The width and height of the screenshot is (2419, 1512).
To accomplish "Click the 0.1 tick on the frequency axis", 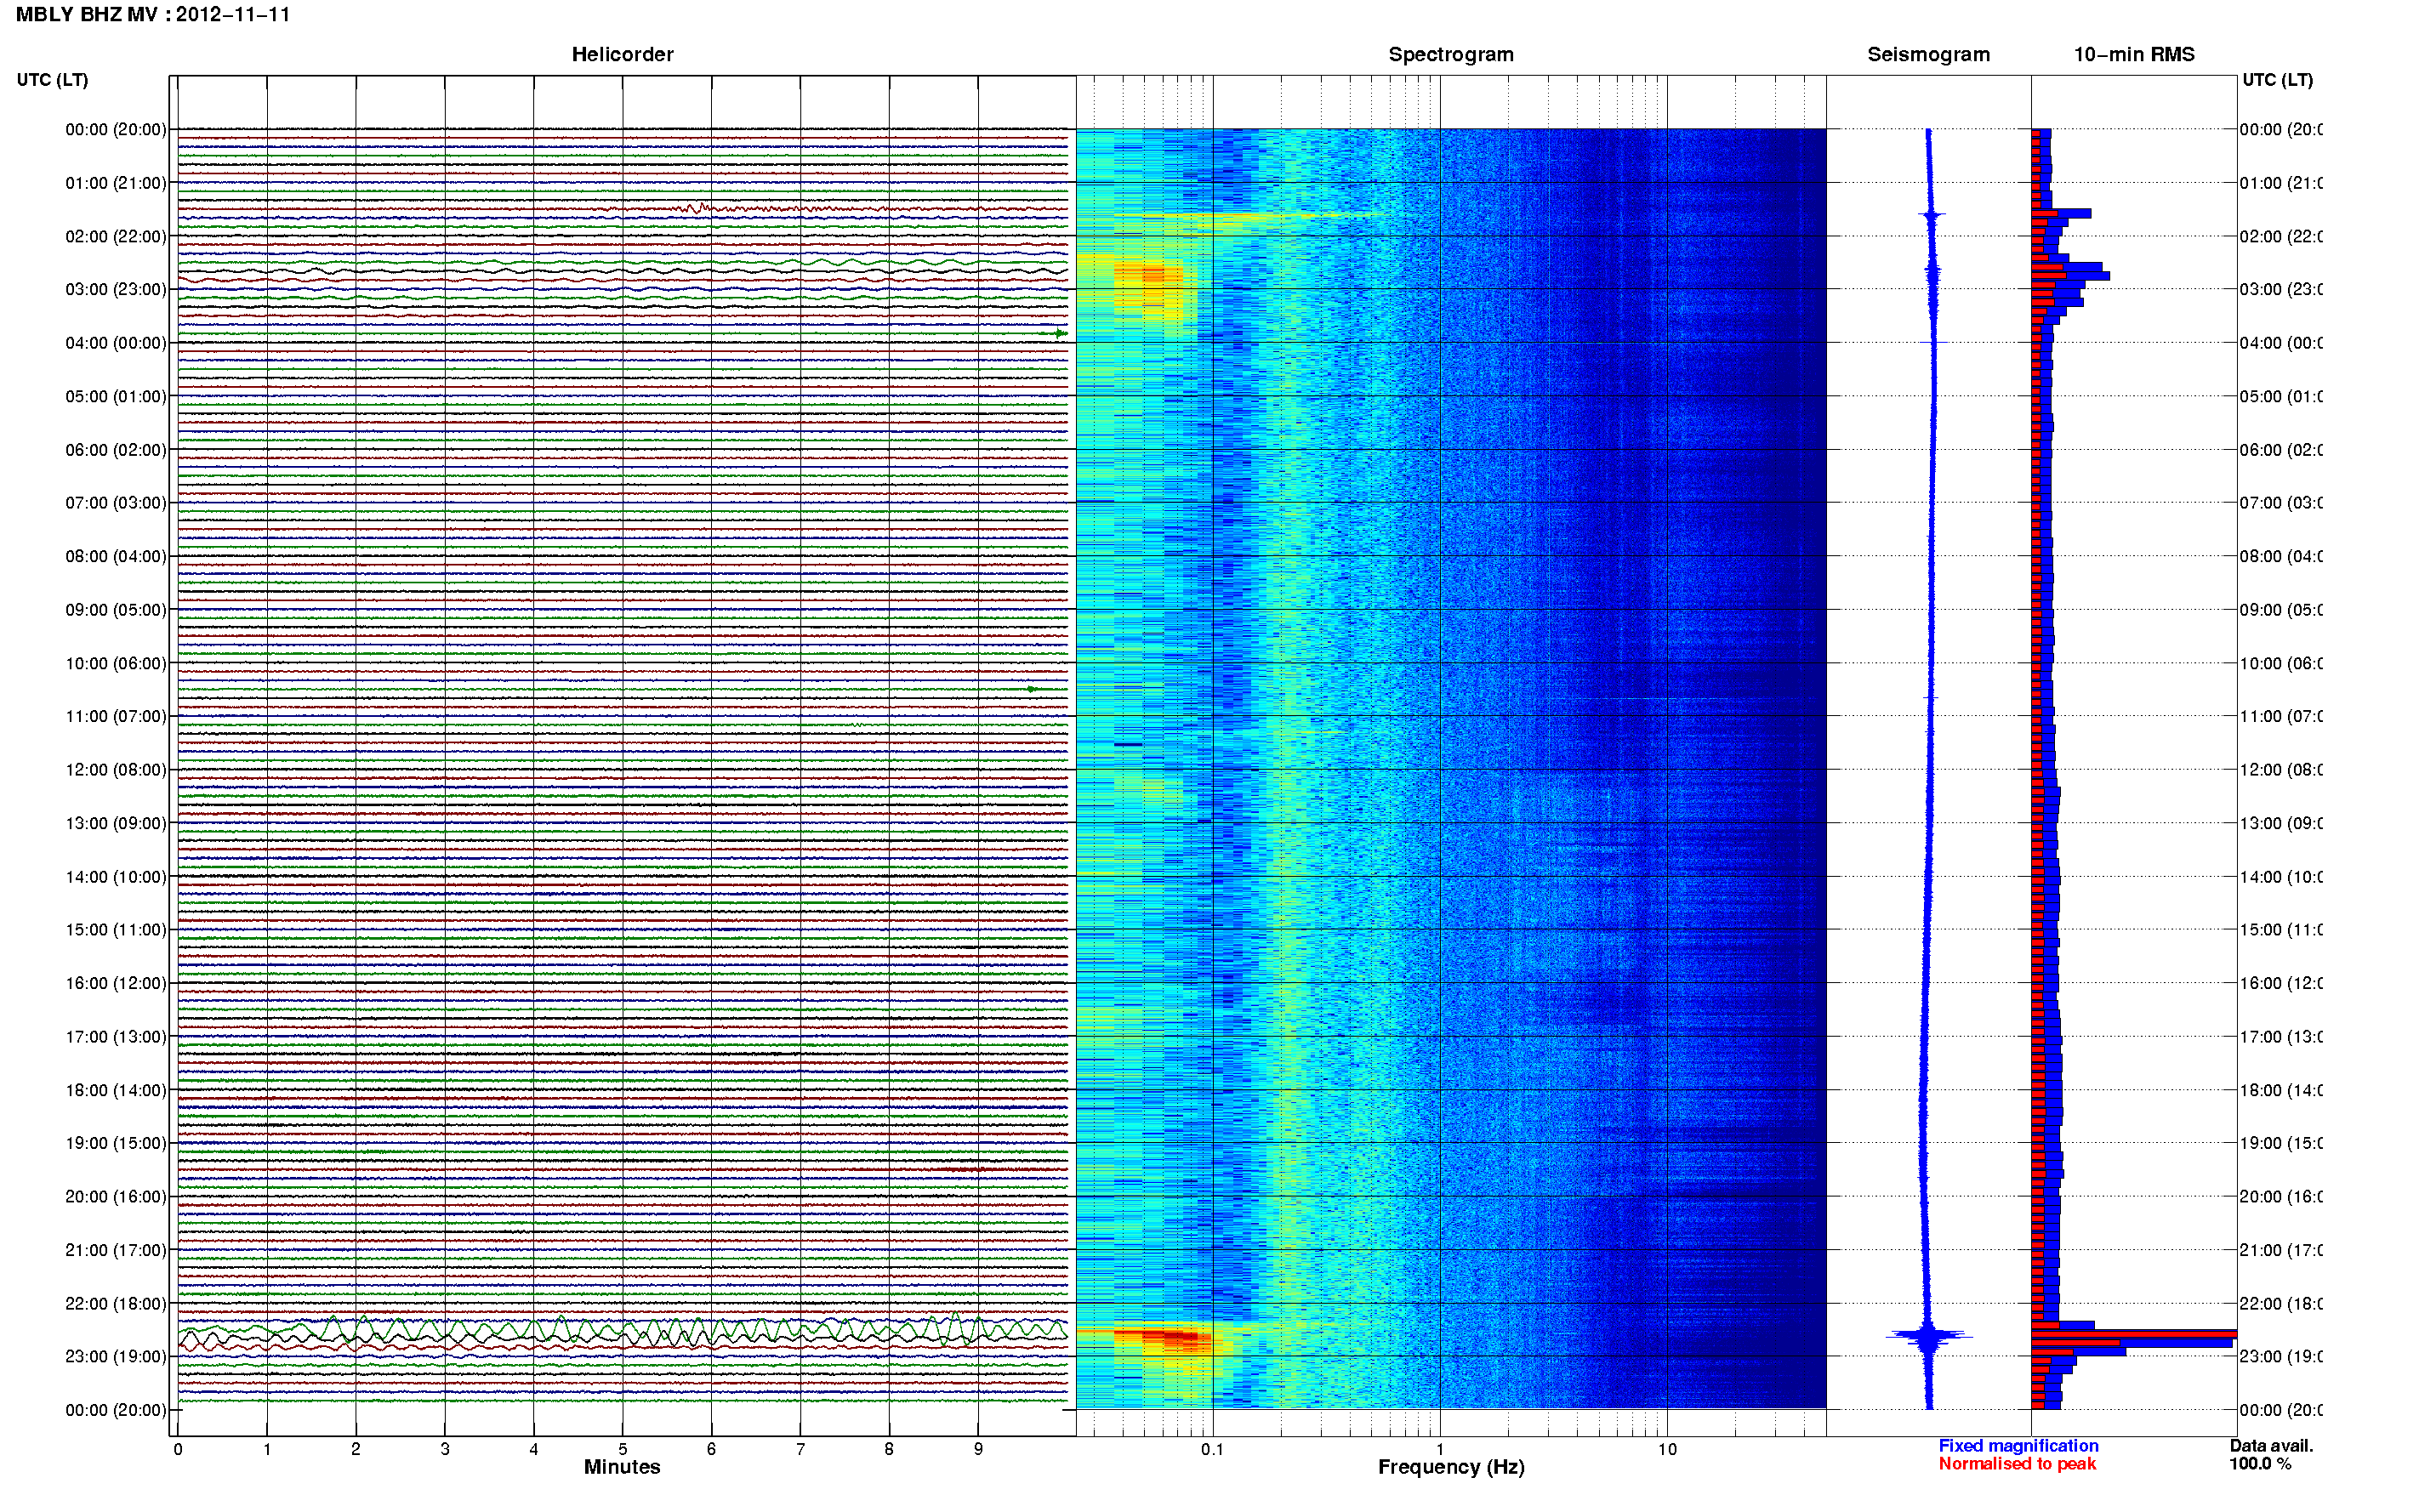I will pos(1212,1449).
